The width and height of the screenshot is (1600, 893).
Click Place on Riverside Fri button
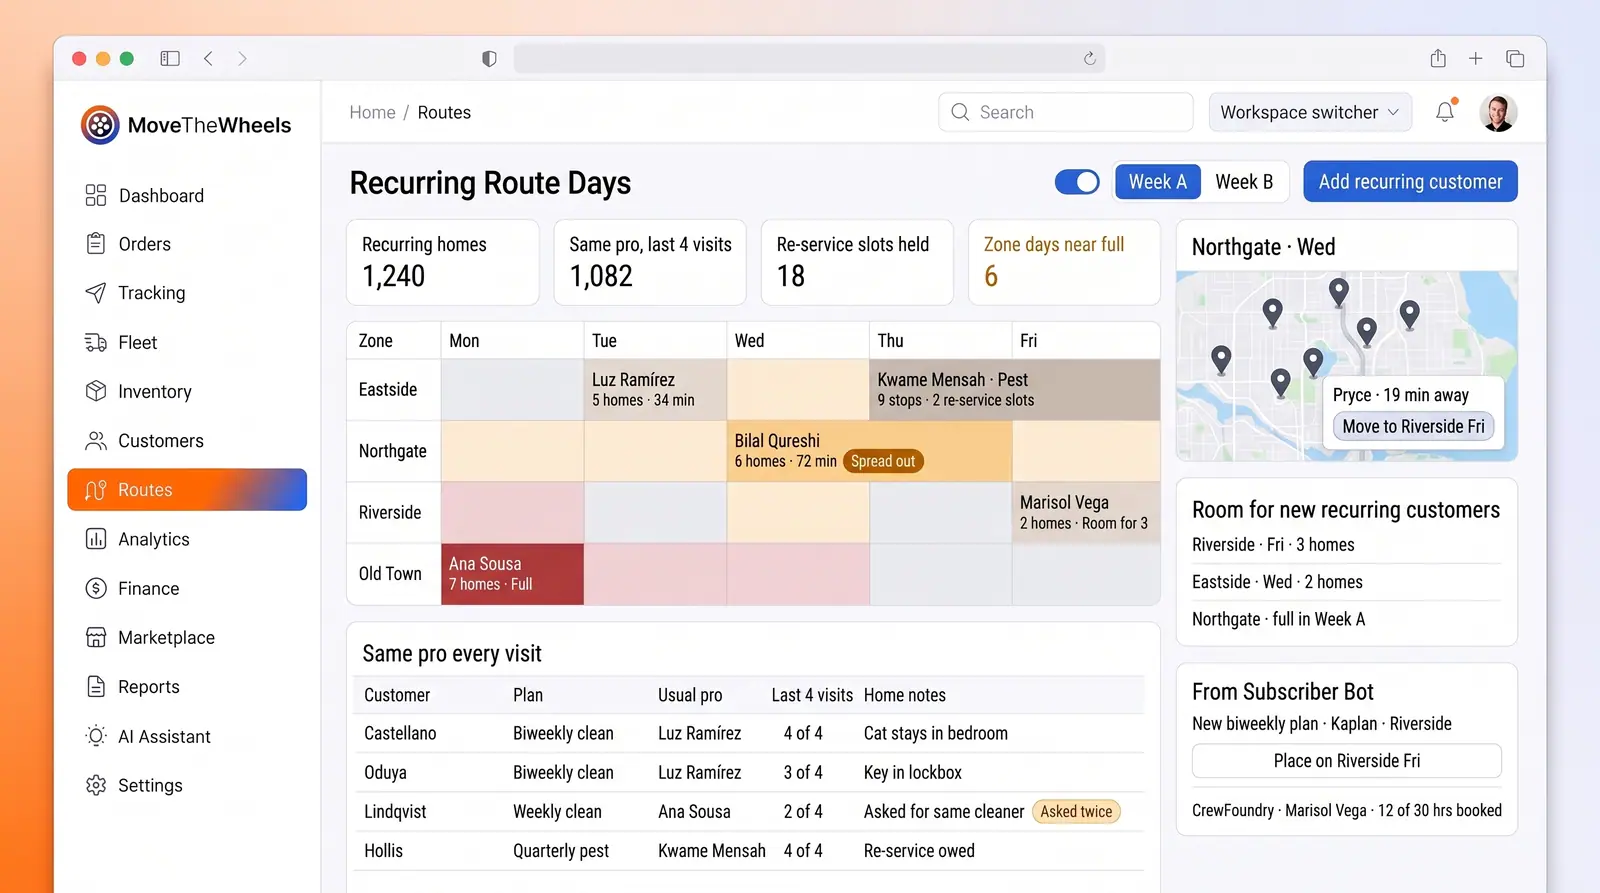[x=1347, y=761]
